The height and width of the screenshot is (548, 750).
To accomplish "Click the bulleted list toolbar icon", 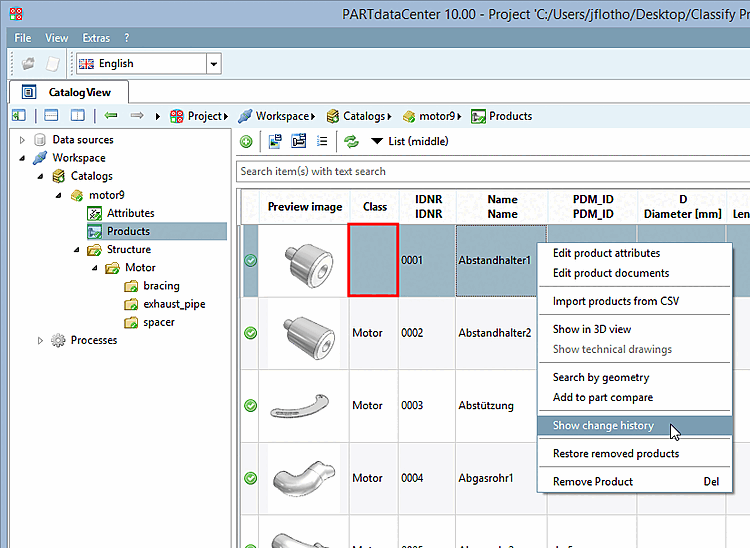I will coord(322,142).
